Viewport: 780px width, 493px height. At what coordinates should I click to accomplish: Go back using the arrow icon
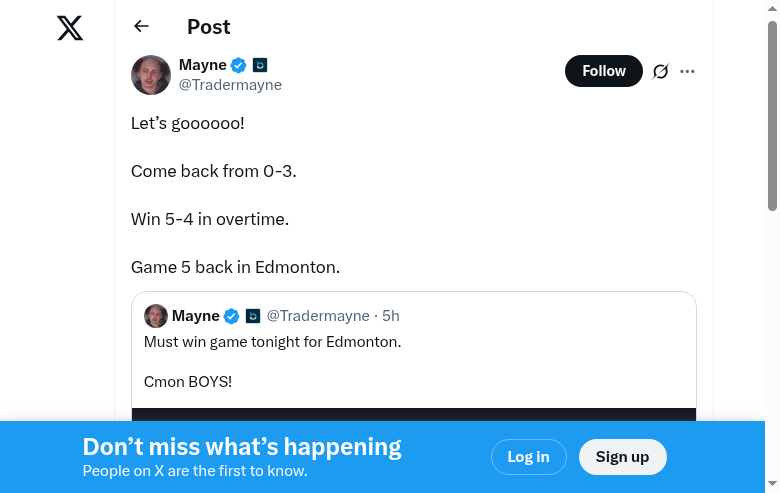point(141,27)
